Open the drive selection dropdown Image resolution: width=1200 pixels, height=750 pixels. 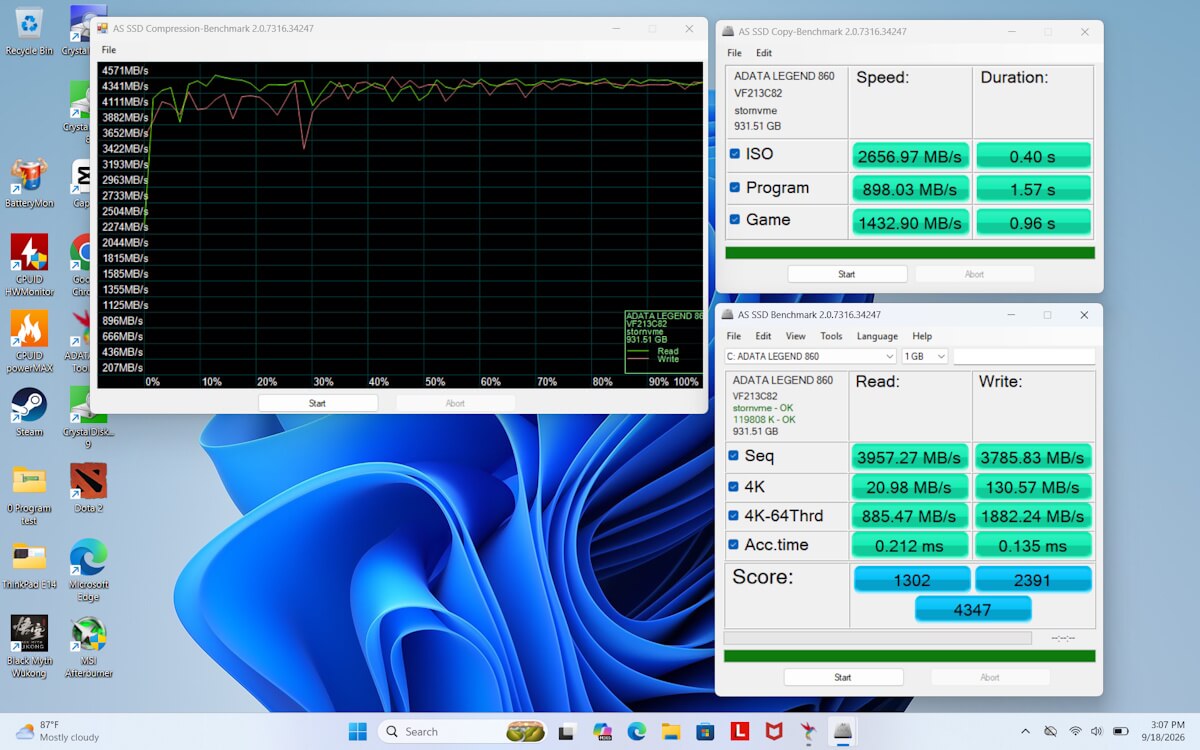(x=811, y=356)
